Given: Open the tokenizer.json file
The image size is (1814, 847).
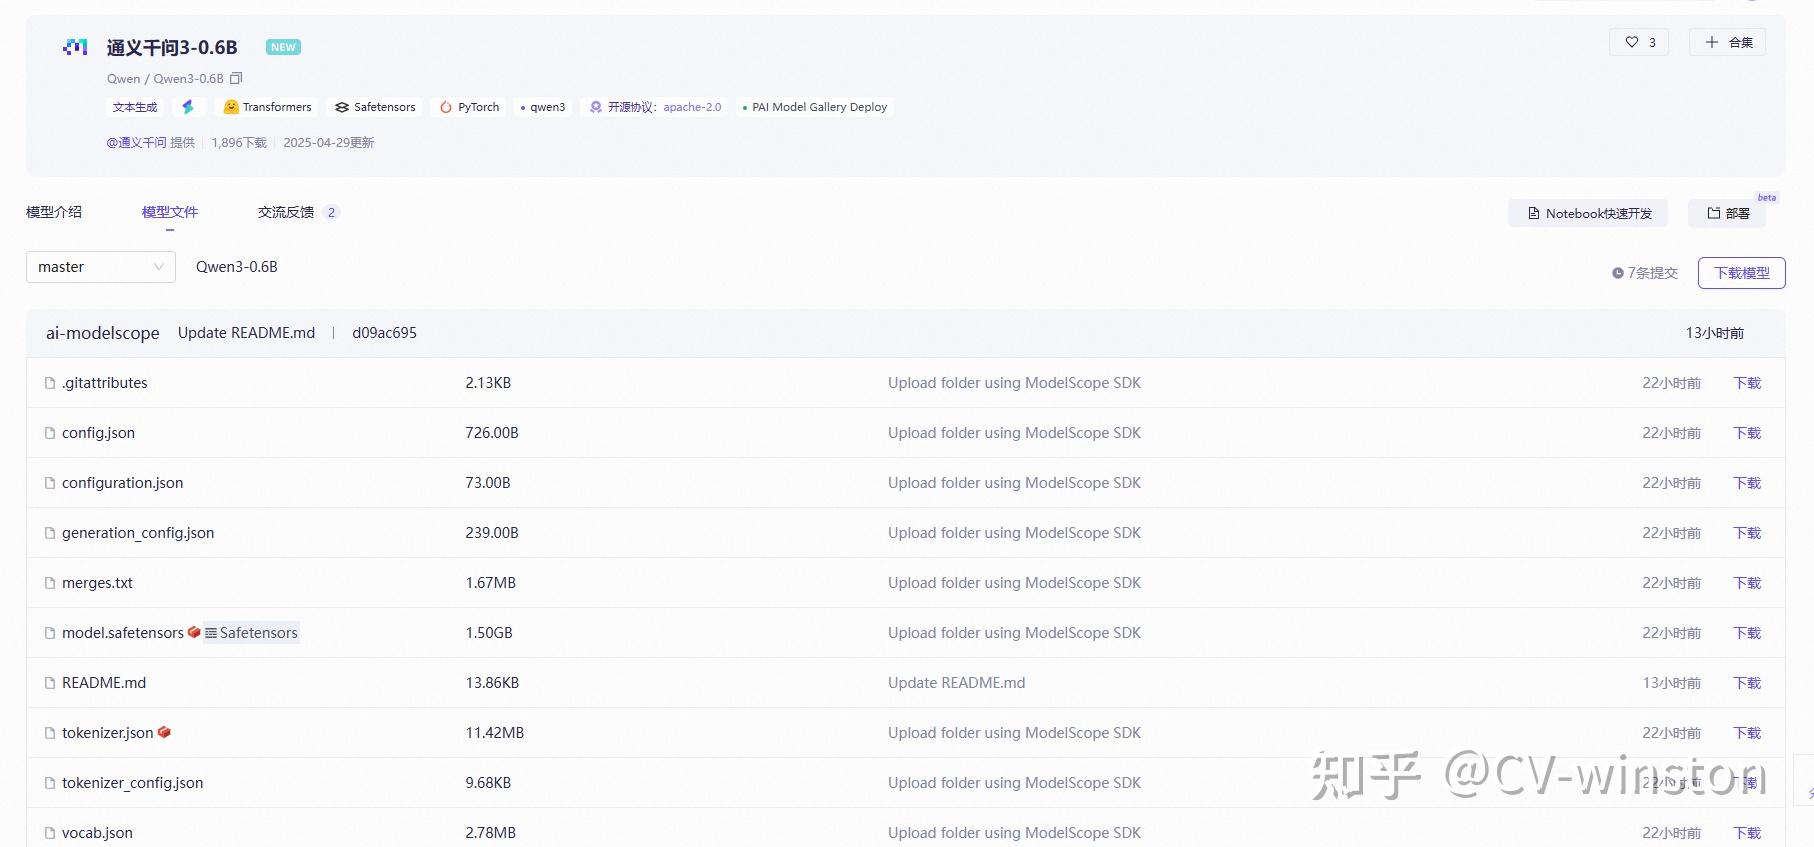Looking at the screenshot, I should [108, 733].
